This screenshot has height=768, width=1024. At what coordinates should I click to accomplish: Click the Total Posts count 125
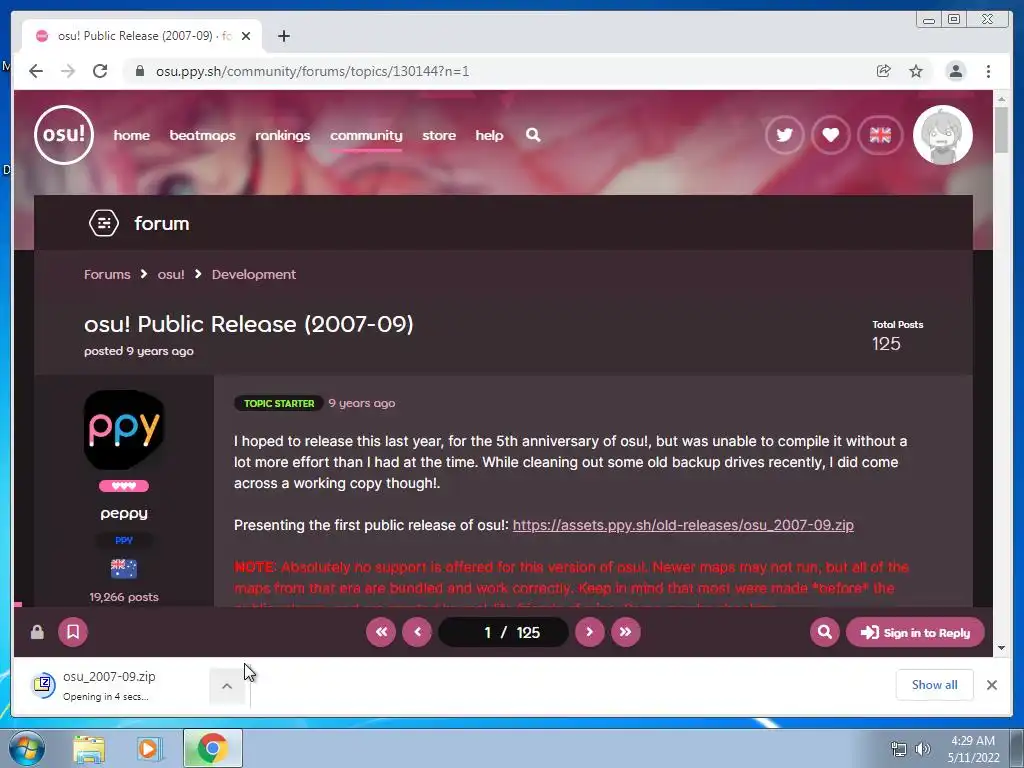[886, 344]
